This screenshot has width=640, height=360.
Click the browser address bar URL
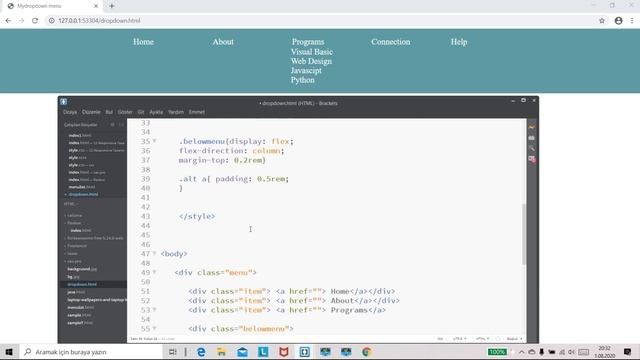coord(99,20)
